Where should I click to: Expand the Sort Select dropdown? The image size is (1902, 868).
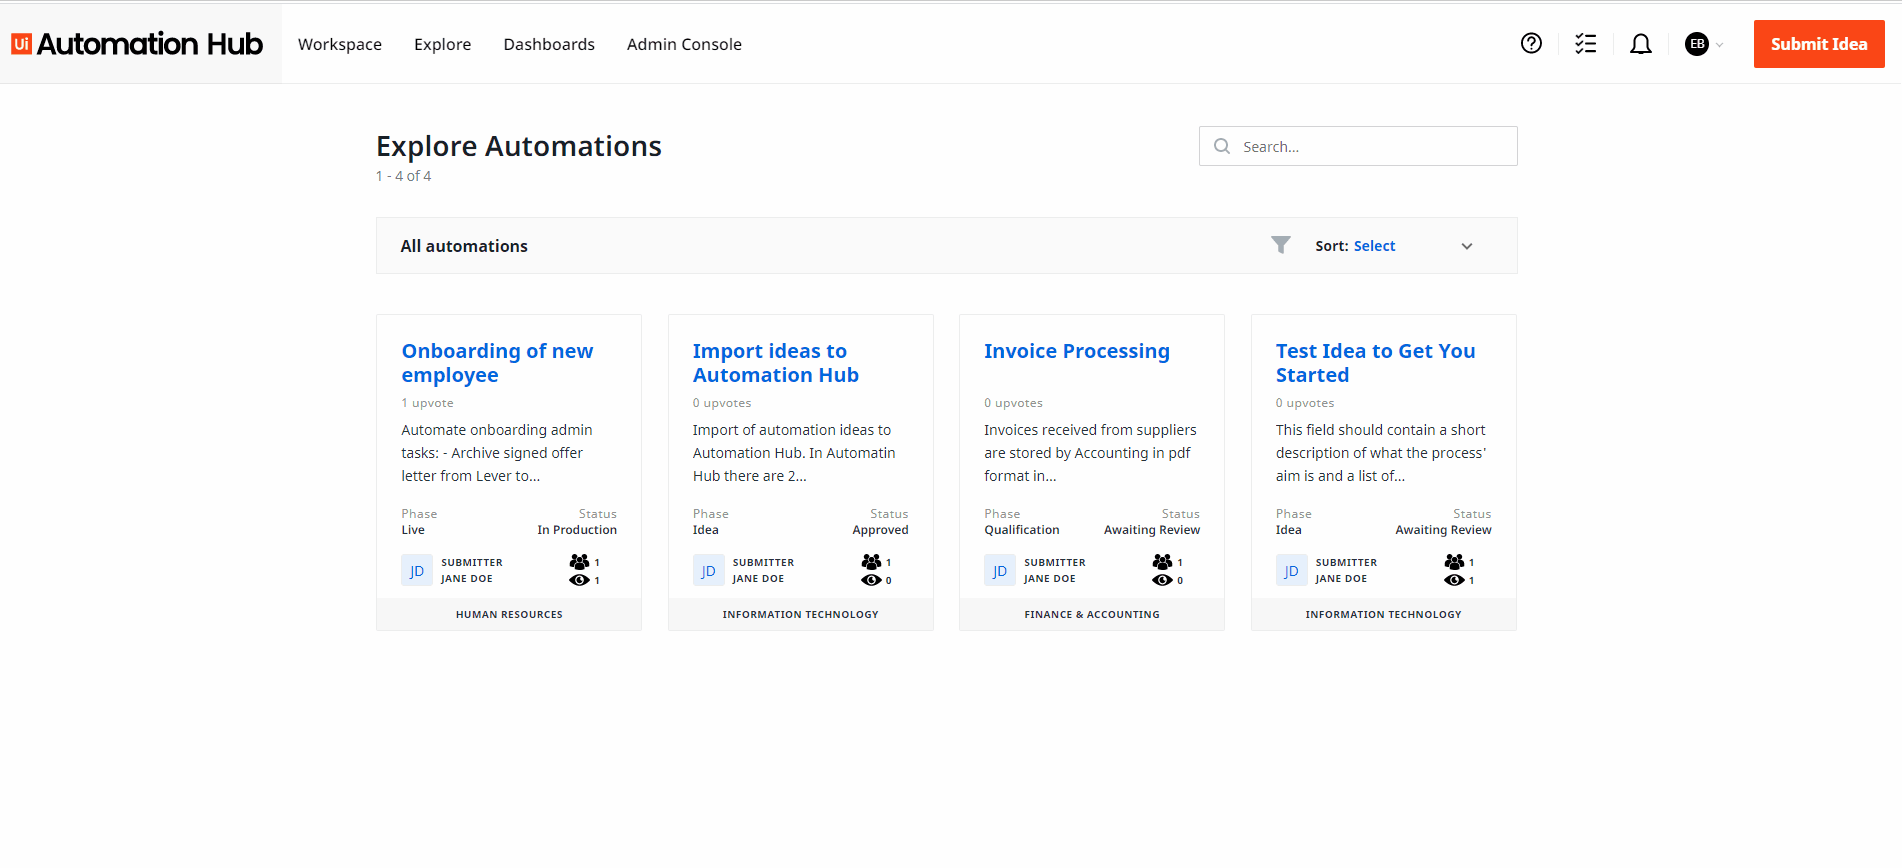(1374, 246)
